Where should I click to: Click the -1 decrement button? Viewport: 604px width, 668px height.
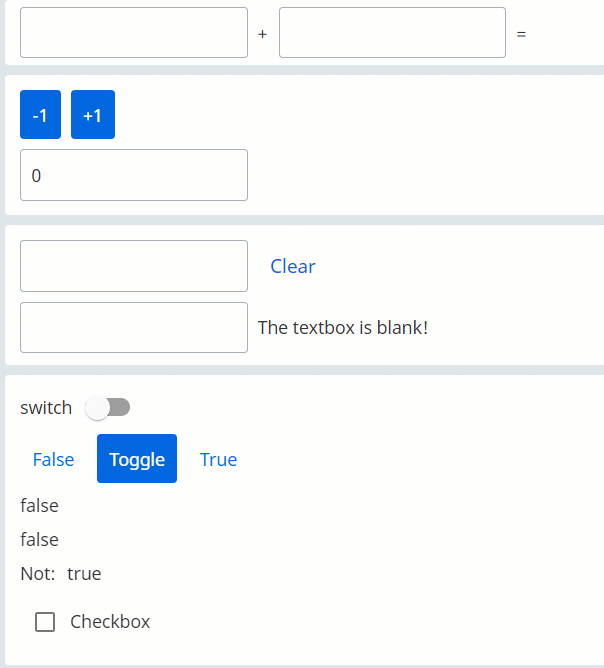pos(40,114)
